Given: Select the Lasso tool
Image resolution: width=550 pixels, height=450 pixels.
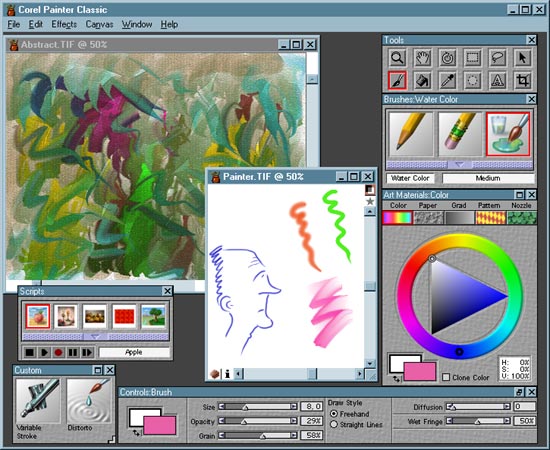Looking at the screenshot, I should 497,58.
